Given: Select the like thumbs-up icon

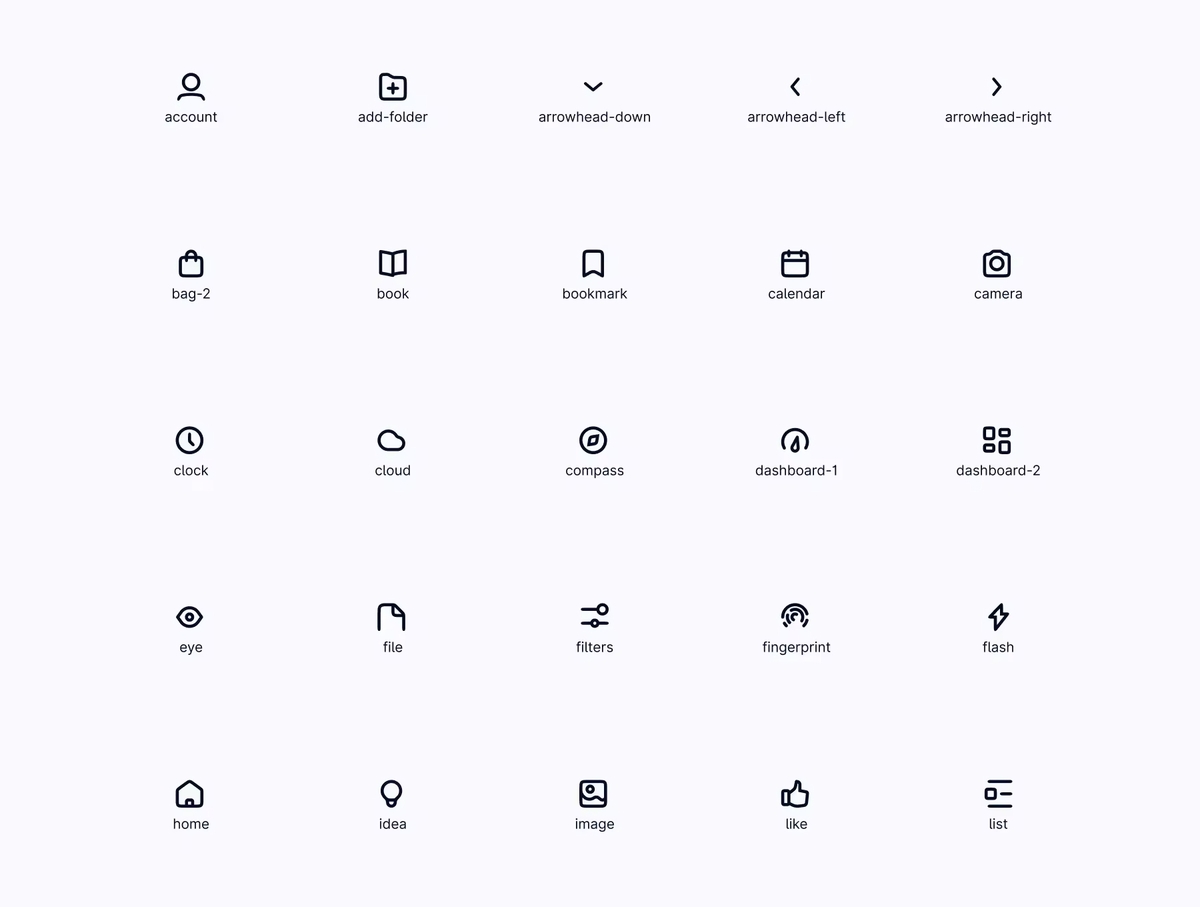Looking at the screenshot, I should pyautogui.click(x=795, y=794).
